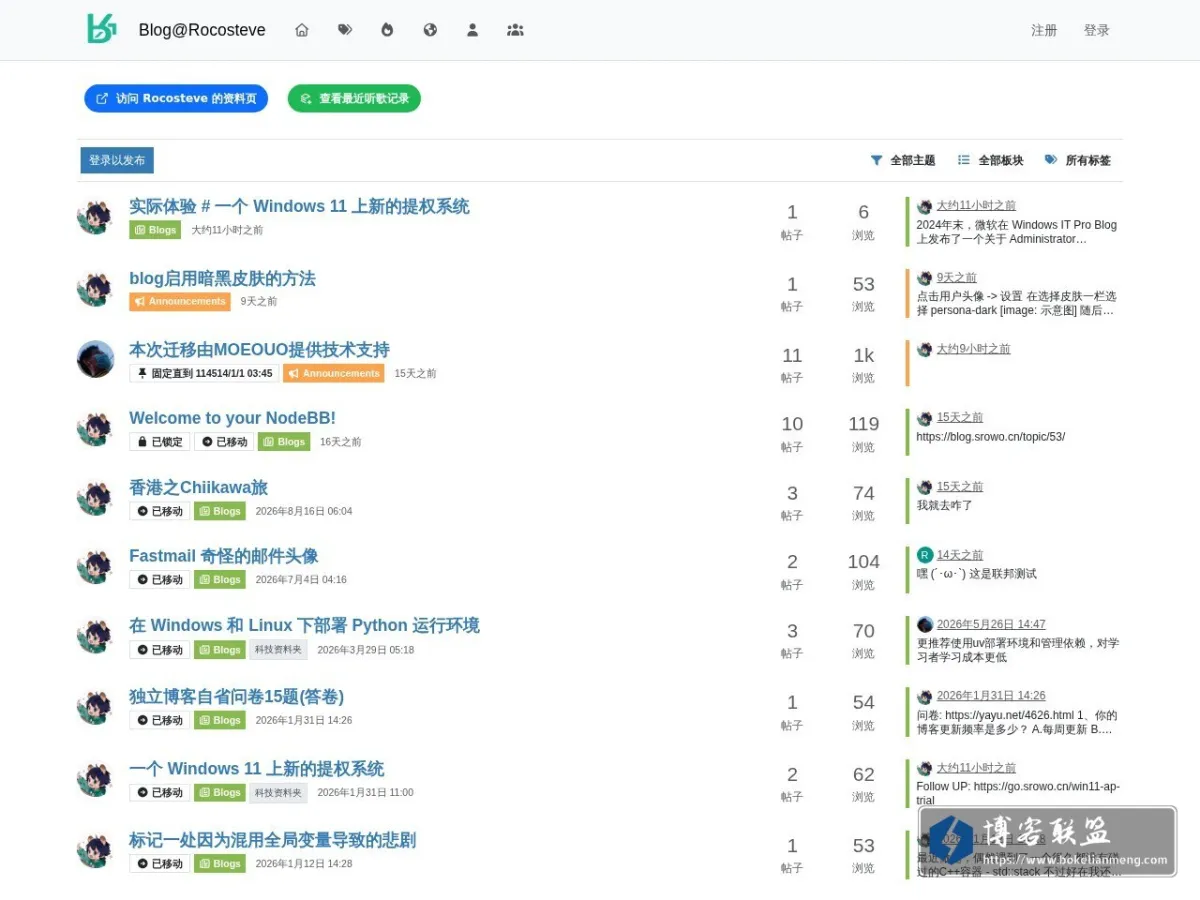Image resolution: width=1200 pixels, height=900 pixels.
Task: Open topic 标记一处因为混用全局变量导致的悲剧
Action: 272,840
